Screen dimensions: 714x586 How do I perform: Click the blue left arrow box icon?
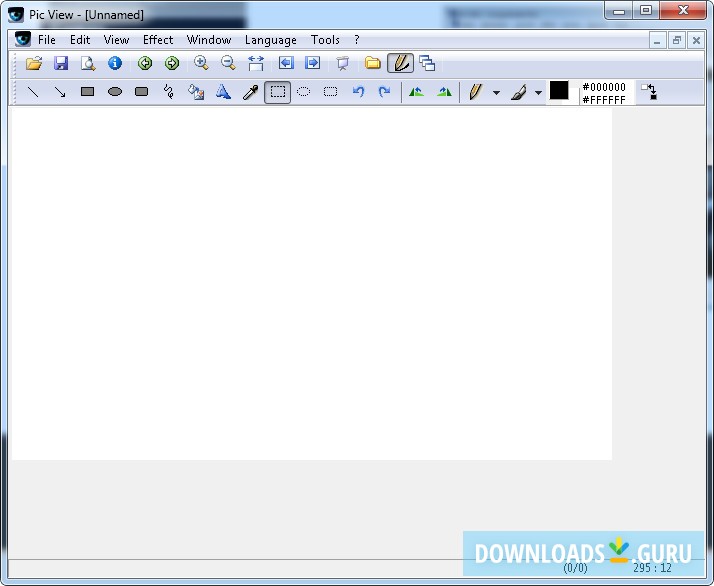tap(286, 63)
